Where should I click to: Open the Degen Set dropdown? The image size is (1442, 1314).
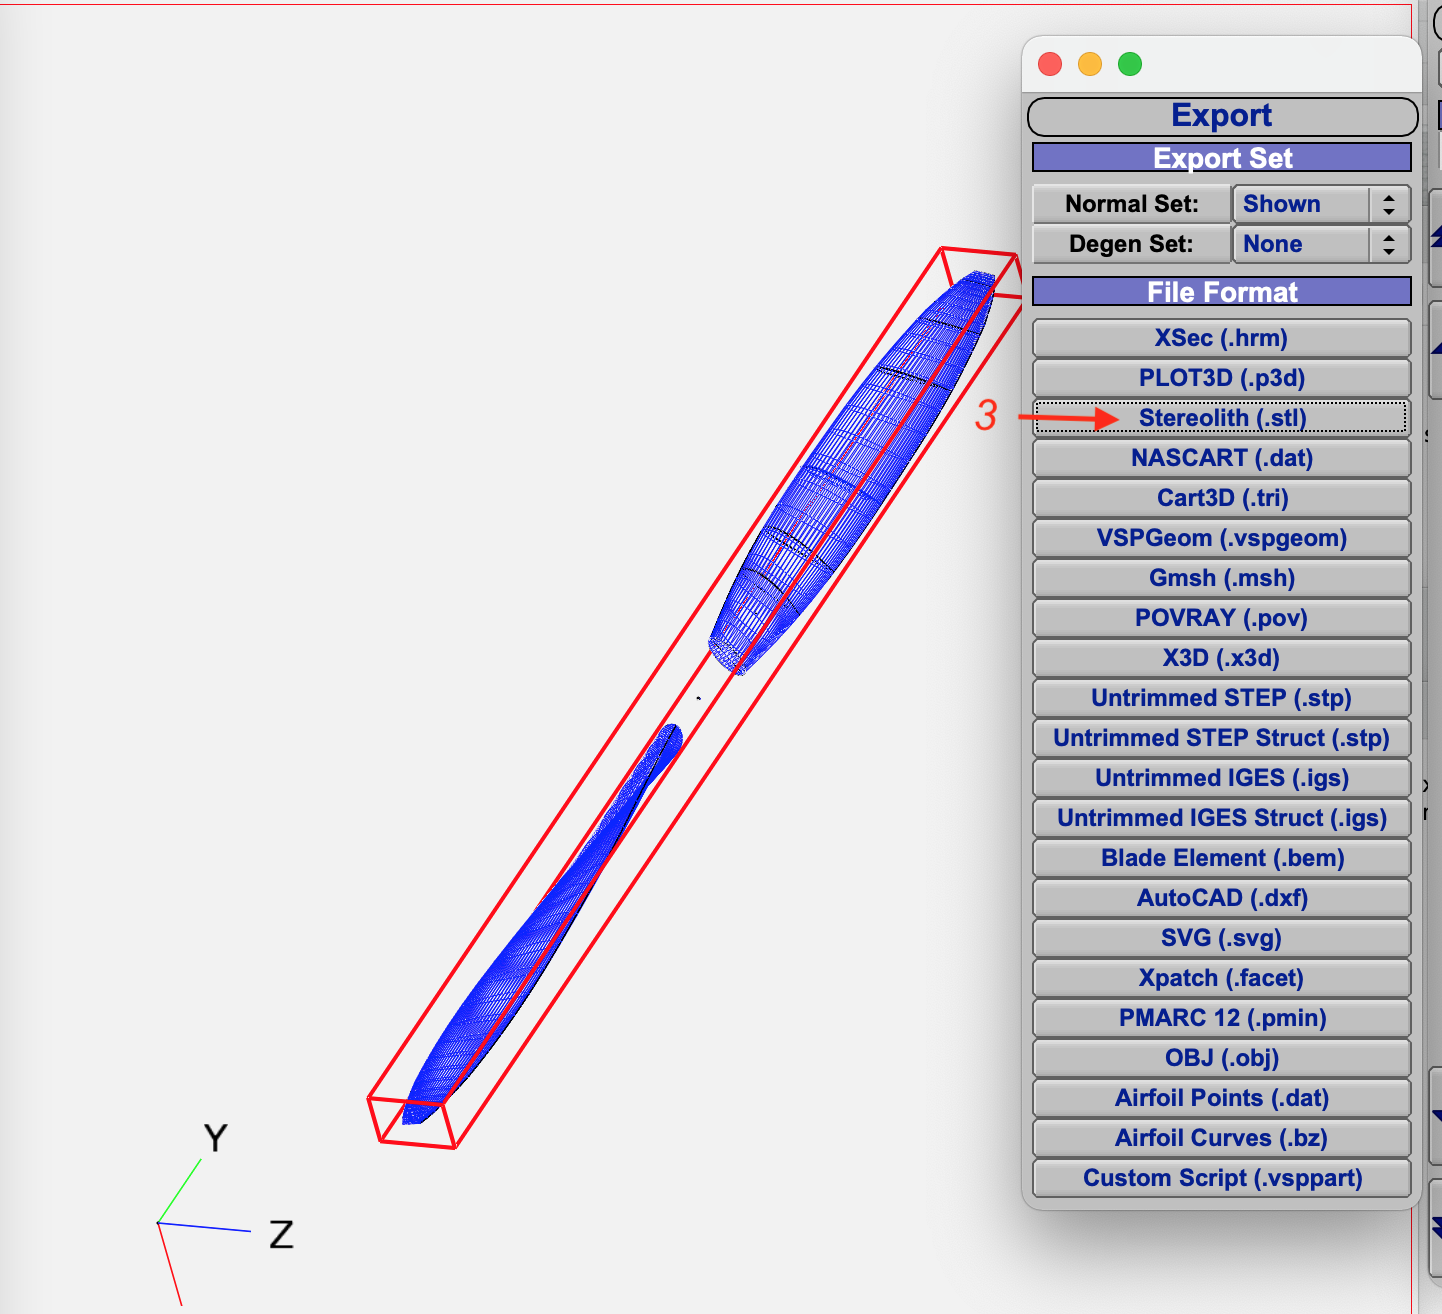(x=1320, y=244)
